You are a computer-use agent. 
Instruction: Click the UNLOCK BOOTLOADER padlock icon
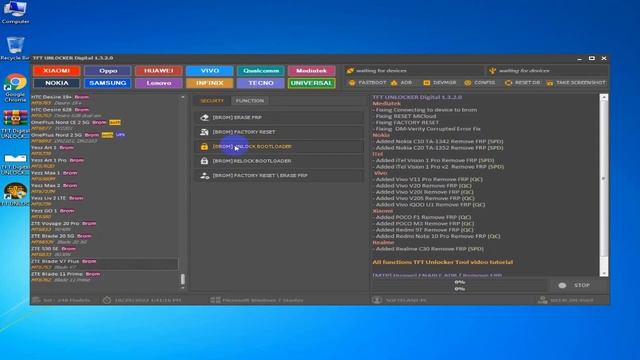[x=204, y=147]
